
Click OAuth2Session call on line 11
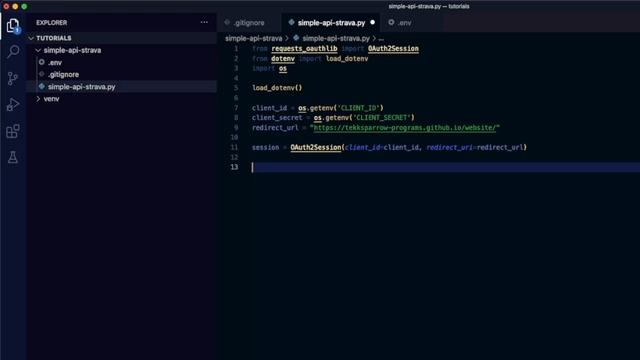click(x=316, y=147)
